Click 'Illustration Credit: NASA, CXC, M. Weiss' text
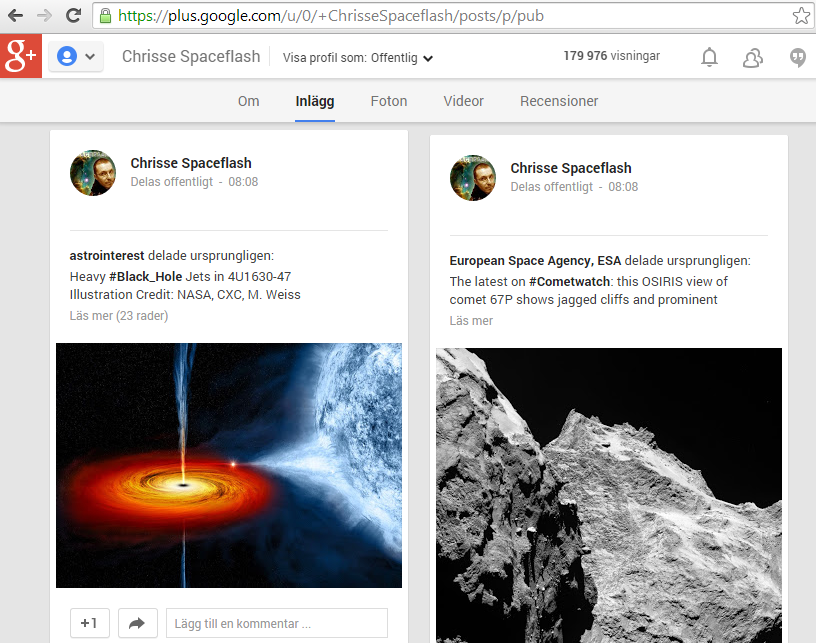 185,294
